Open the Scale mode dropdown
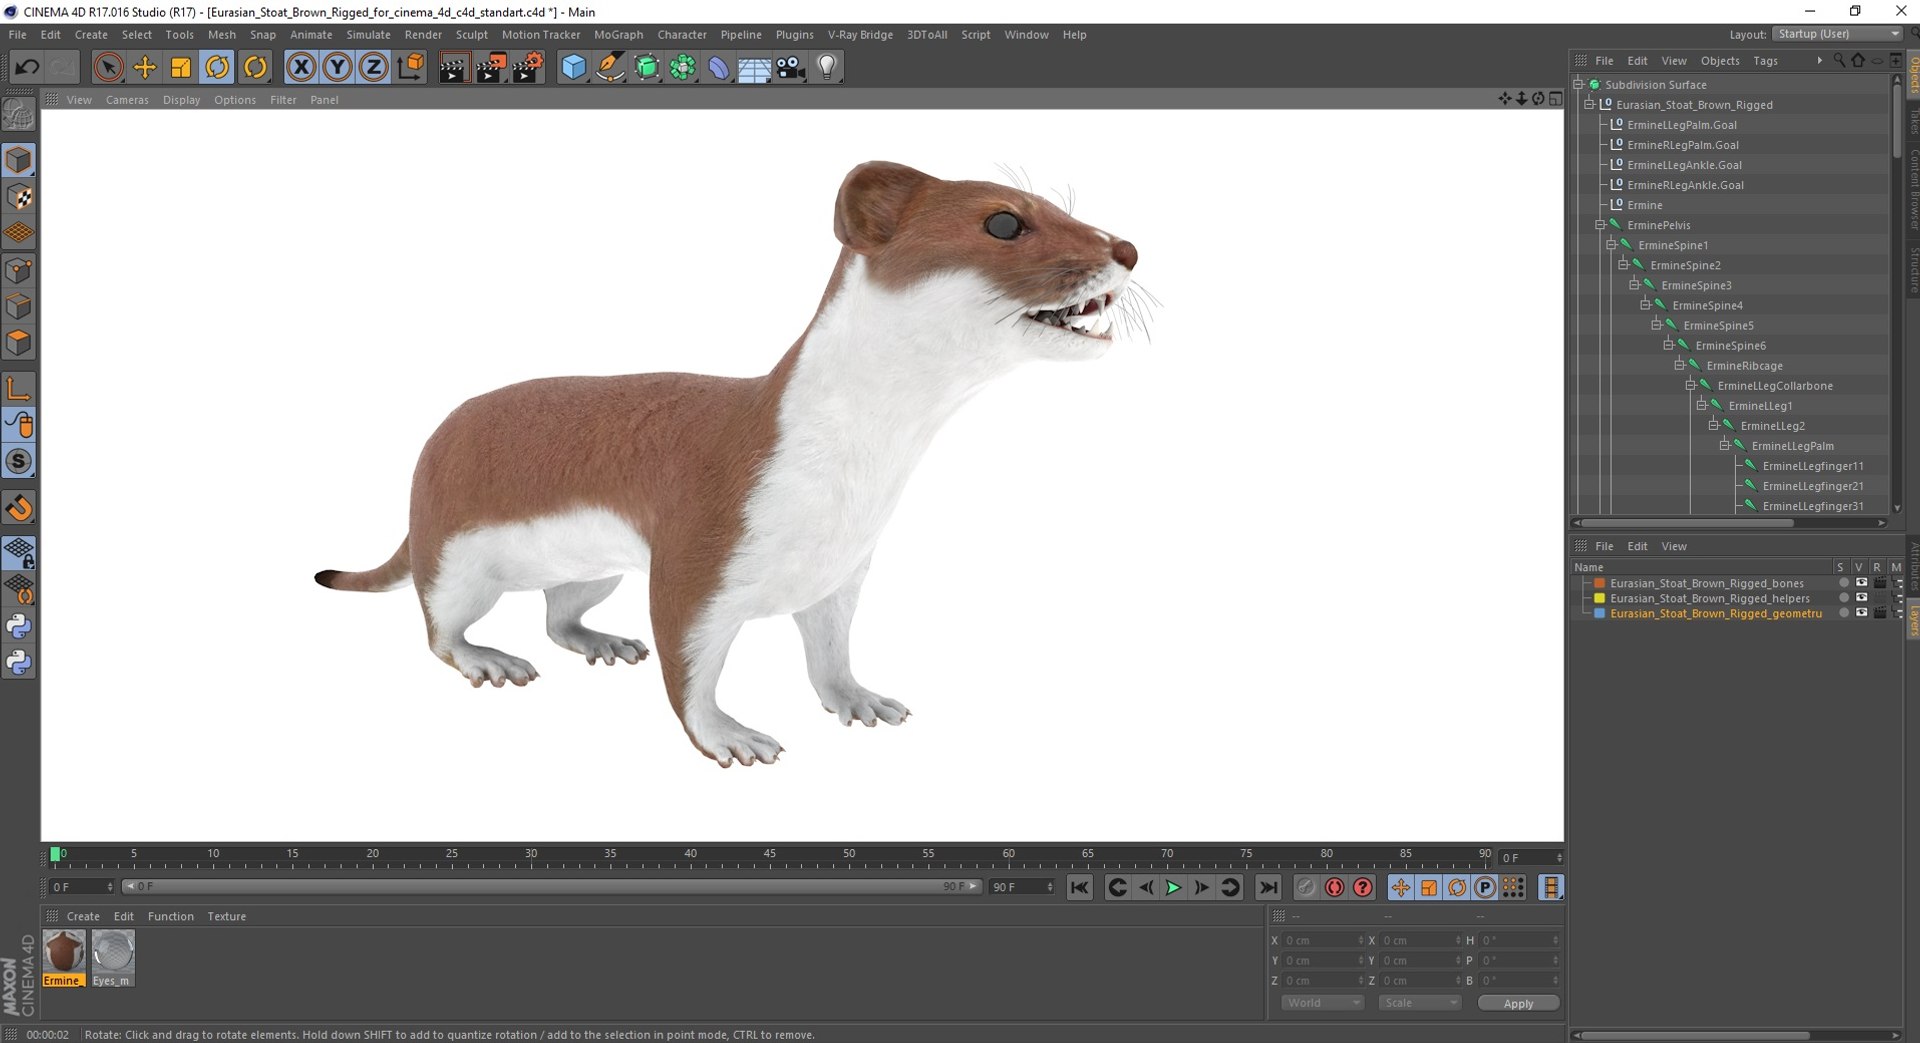Screen dimensions: 1920x1043 [1419, 1003]
